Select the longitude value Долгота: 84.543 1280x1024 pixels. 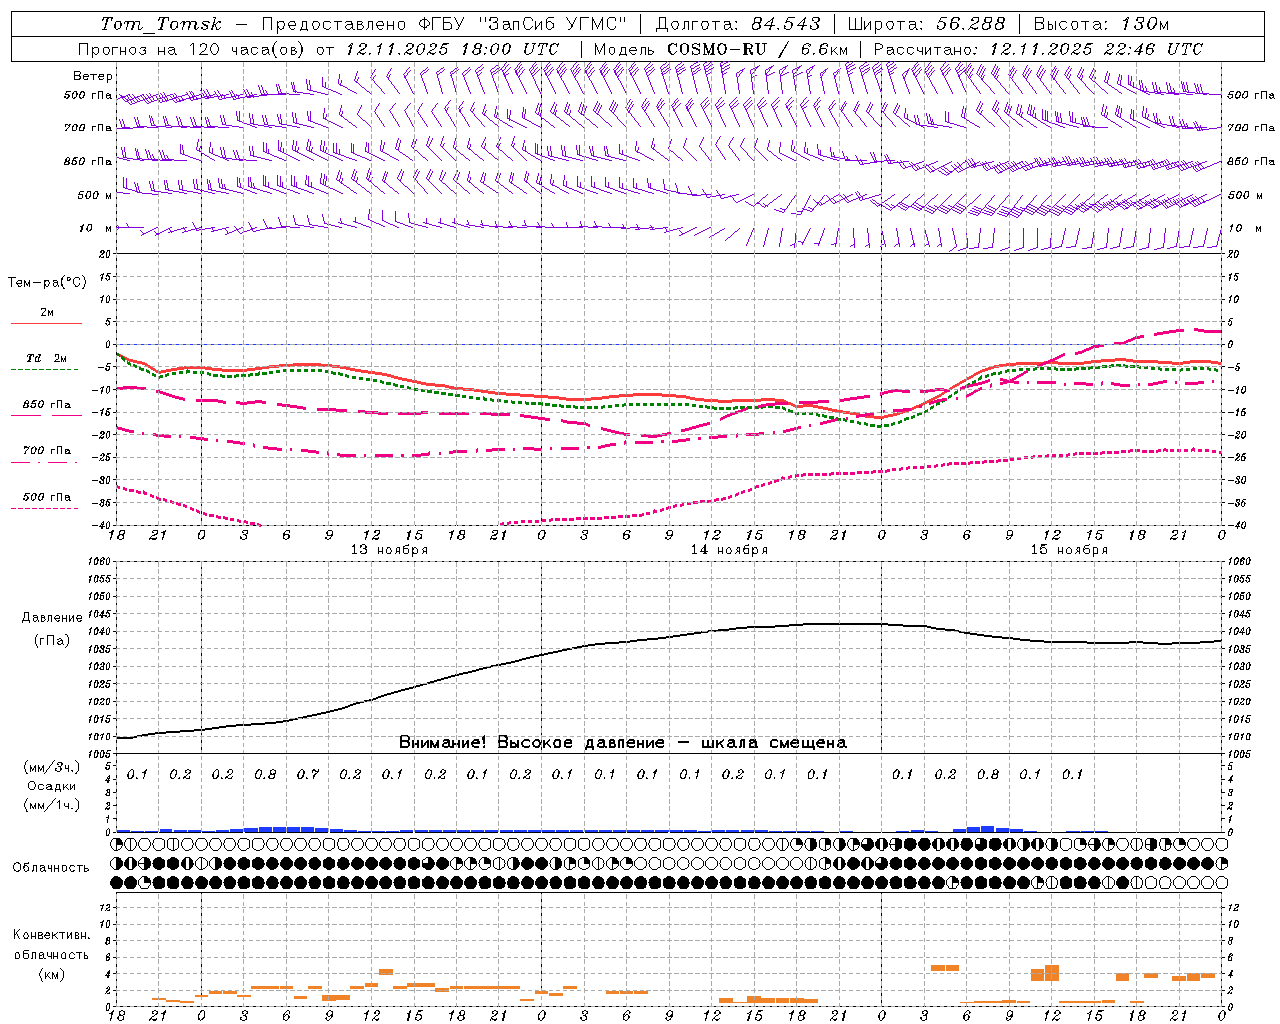(738, 24)
